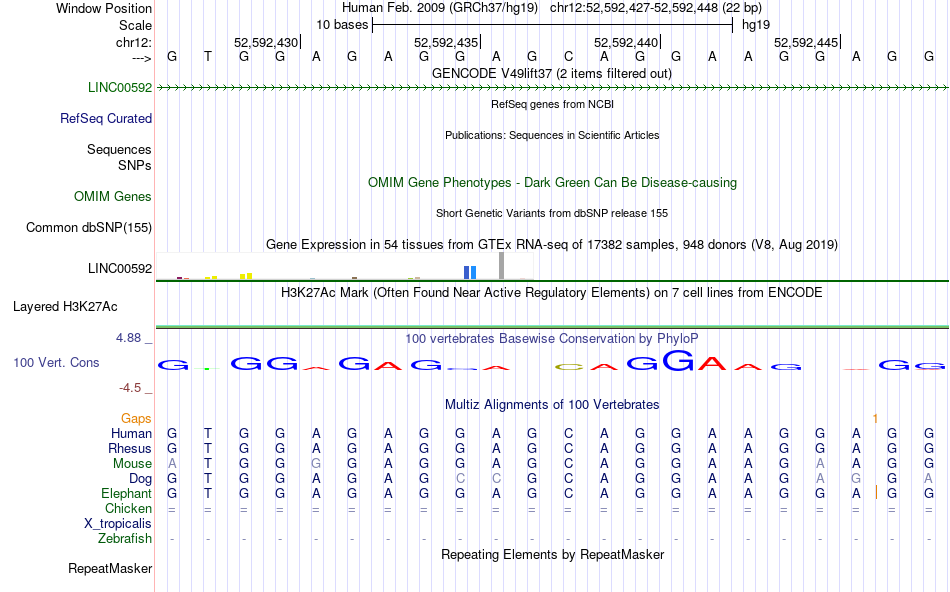The width and height of the screenshot is (950, 592).
Task: Click the big red A in conservation logo
Action: coord(712,364)
